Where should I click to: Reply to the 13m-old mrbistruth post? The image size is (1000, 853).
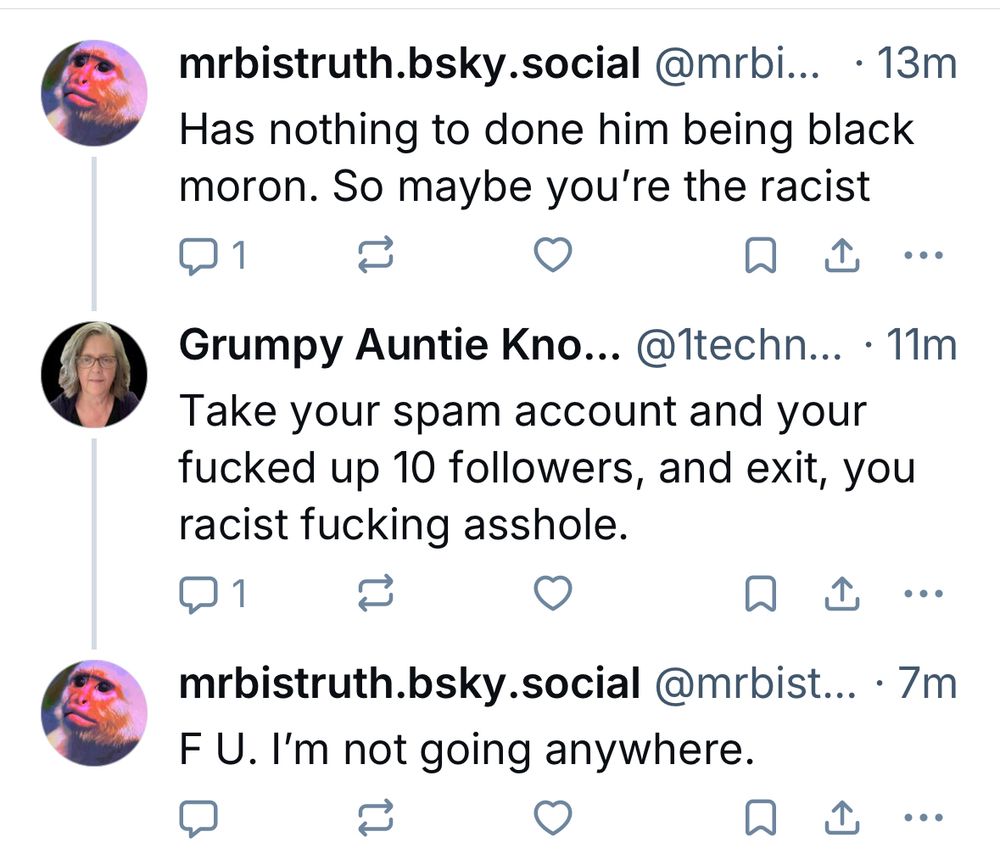click(197, 258)
